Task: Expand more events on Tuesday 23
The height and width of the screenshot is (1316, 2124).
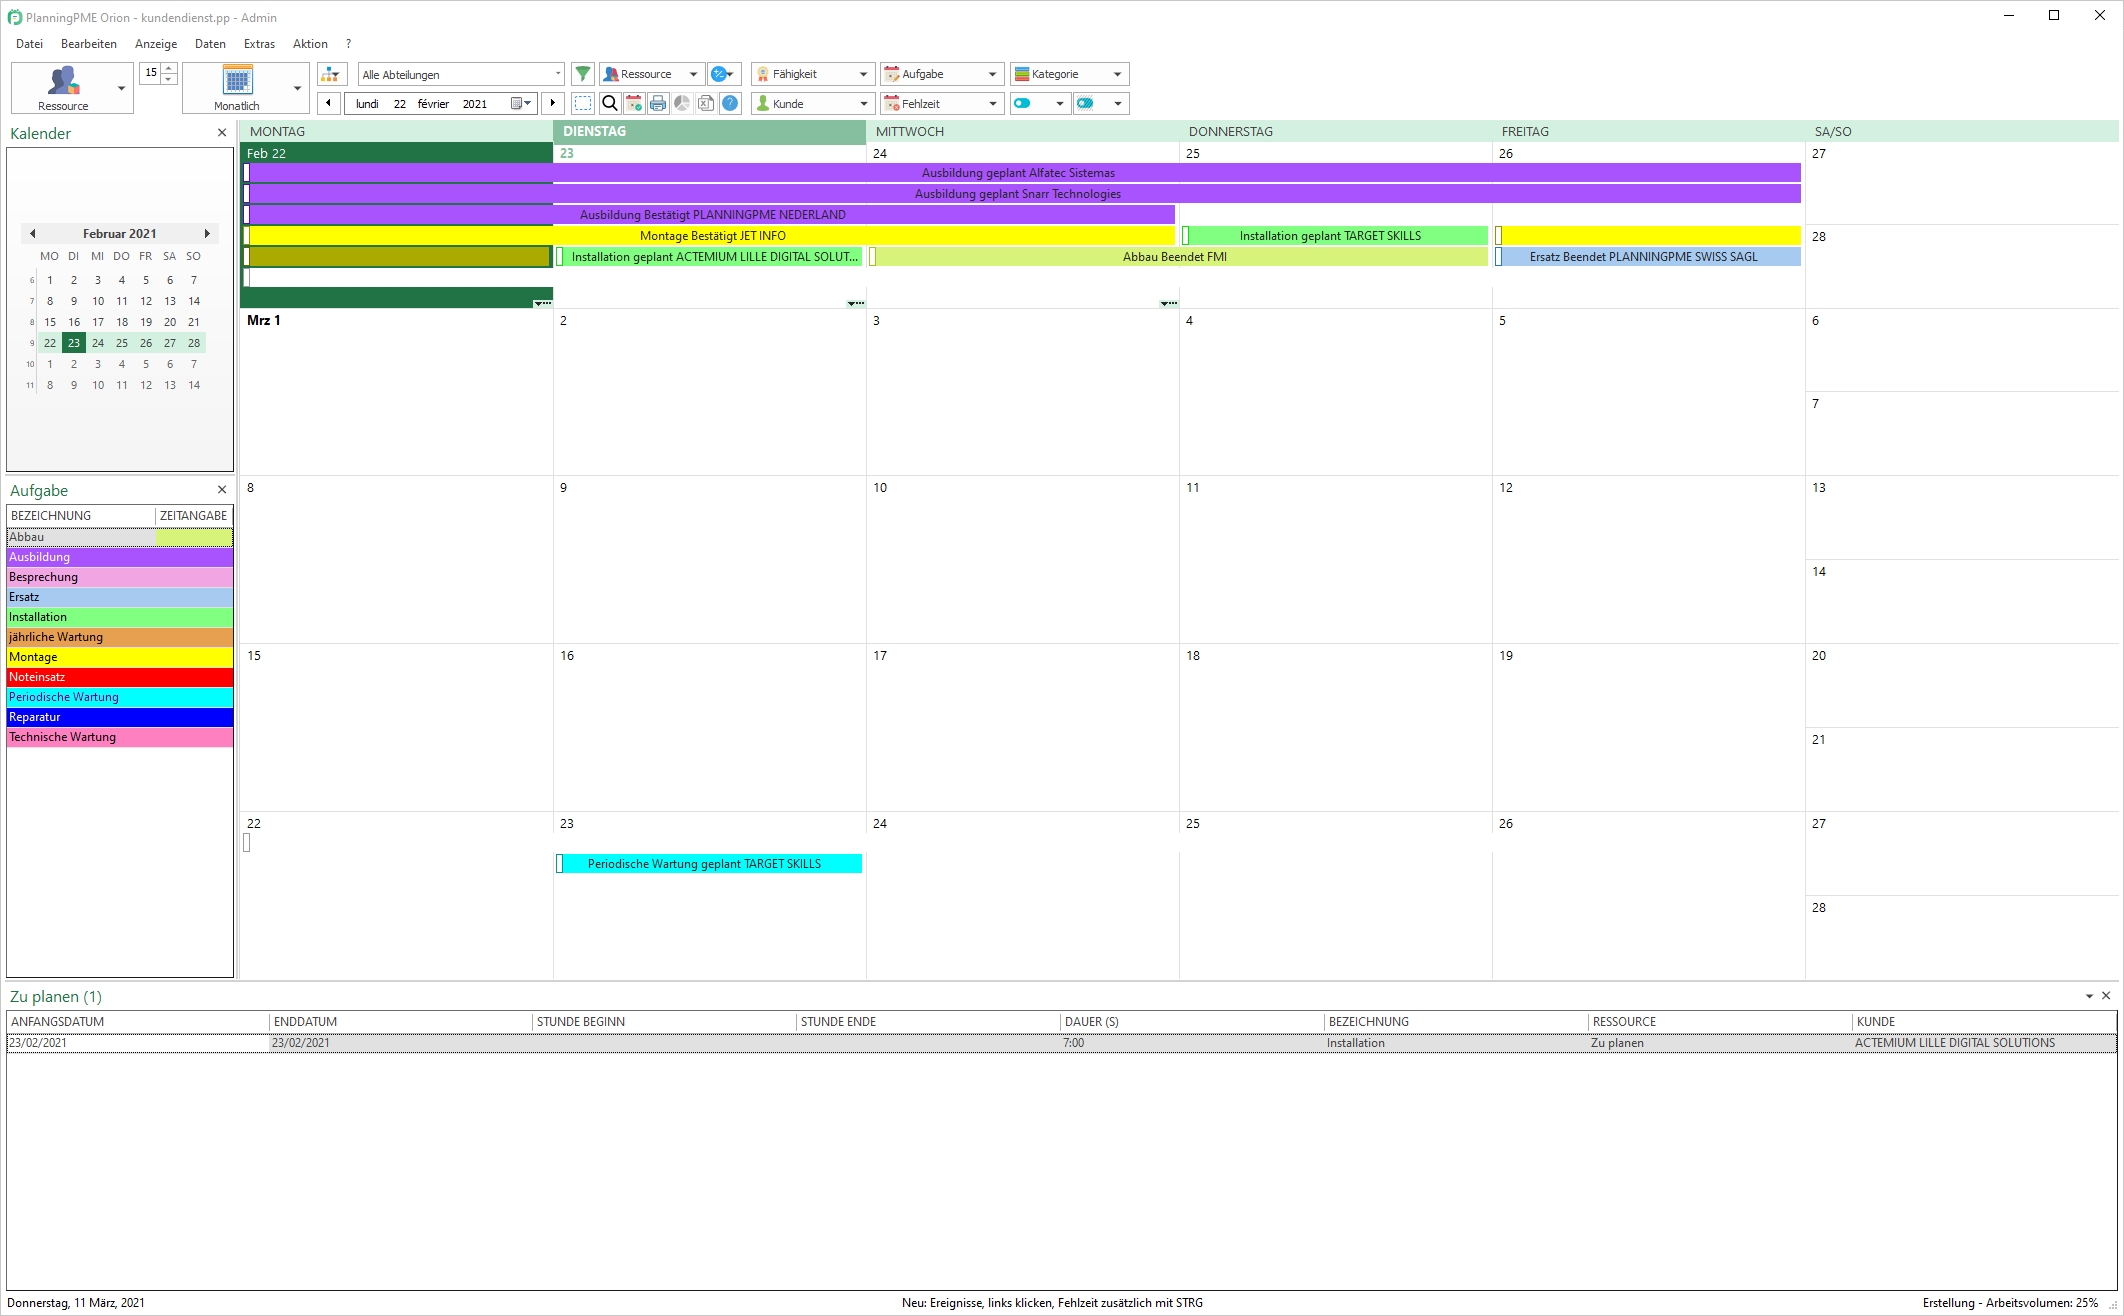Action: coord(855,303)
